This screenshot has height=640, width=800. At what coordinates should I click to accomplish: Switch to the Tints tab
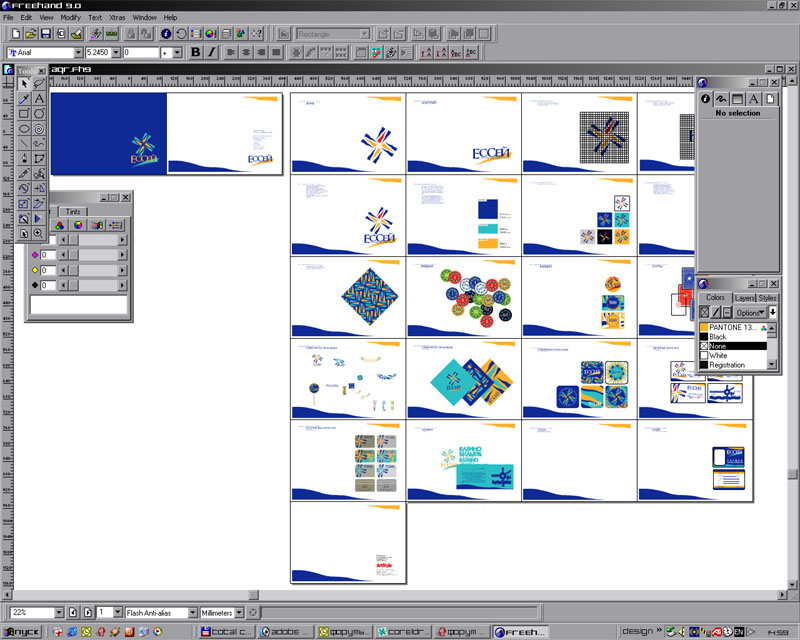click(x=73, y=211)
